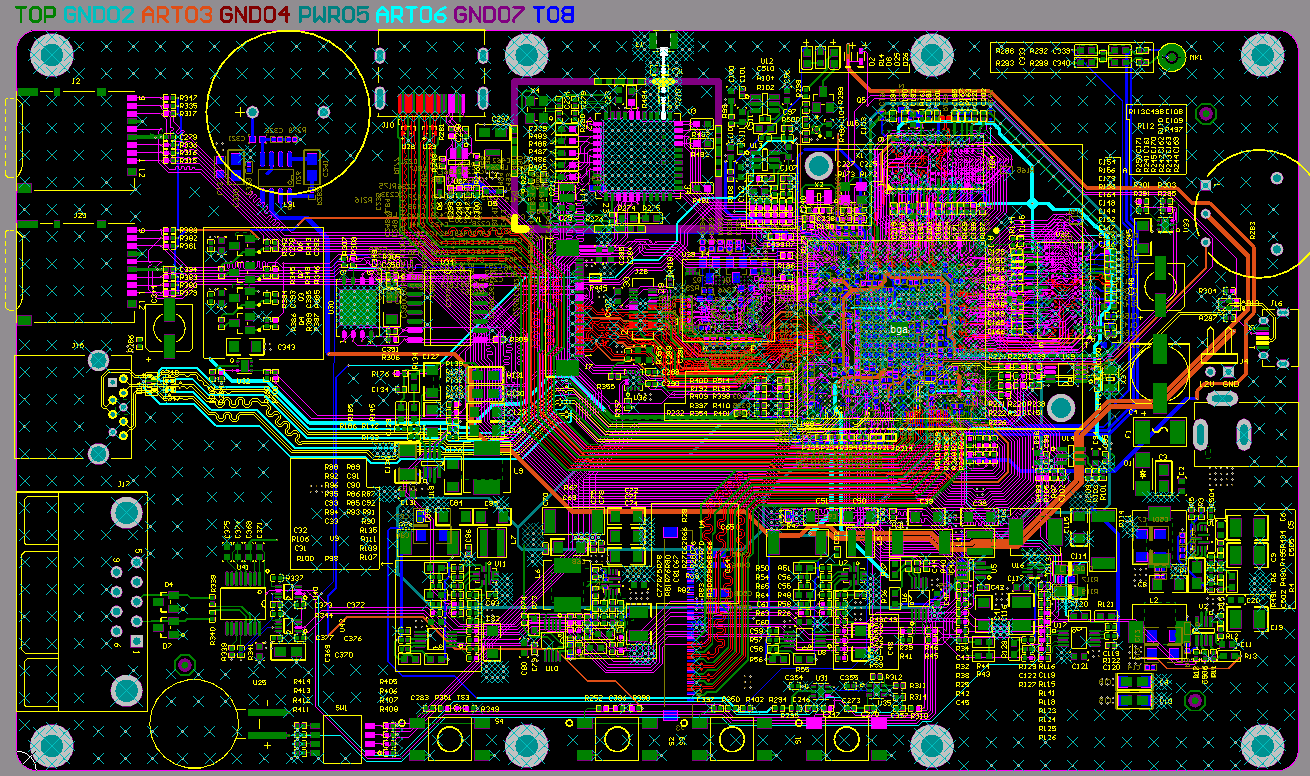Click the C370 capacitor designator

click(344, 655)
